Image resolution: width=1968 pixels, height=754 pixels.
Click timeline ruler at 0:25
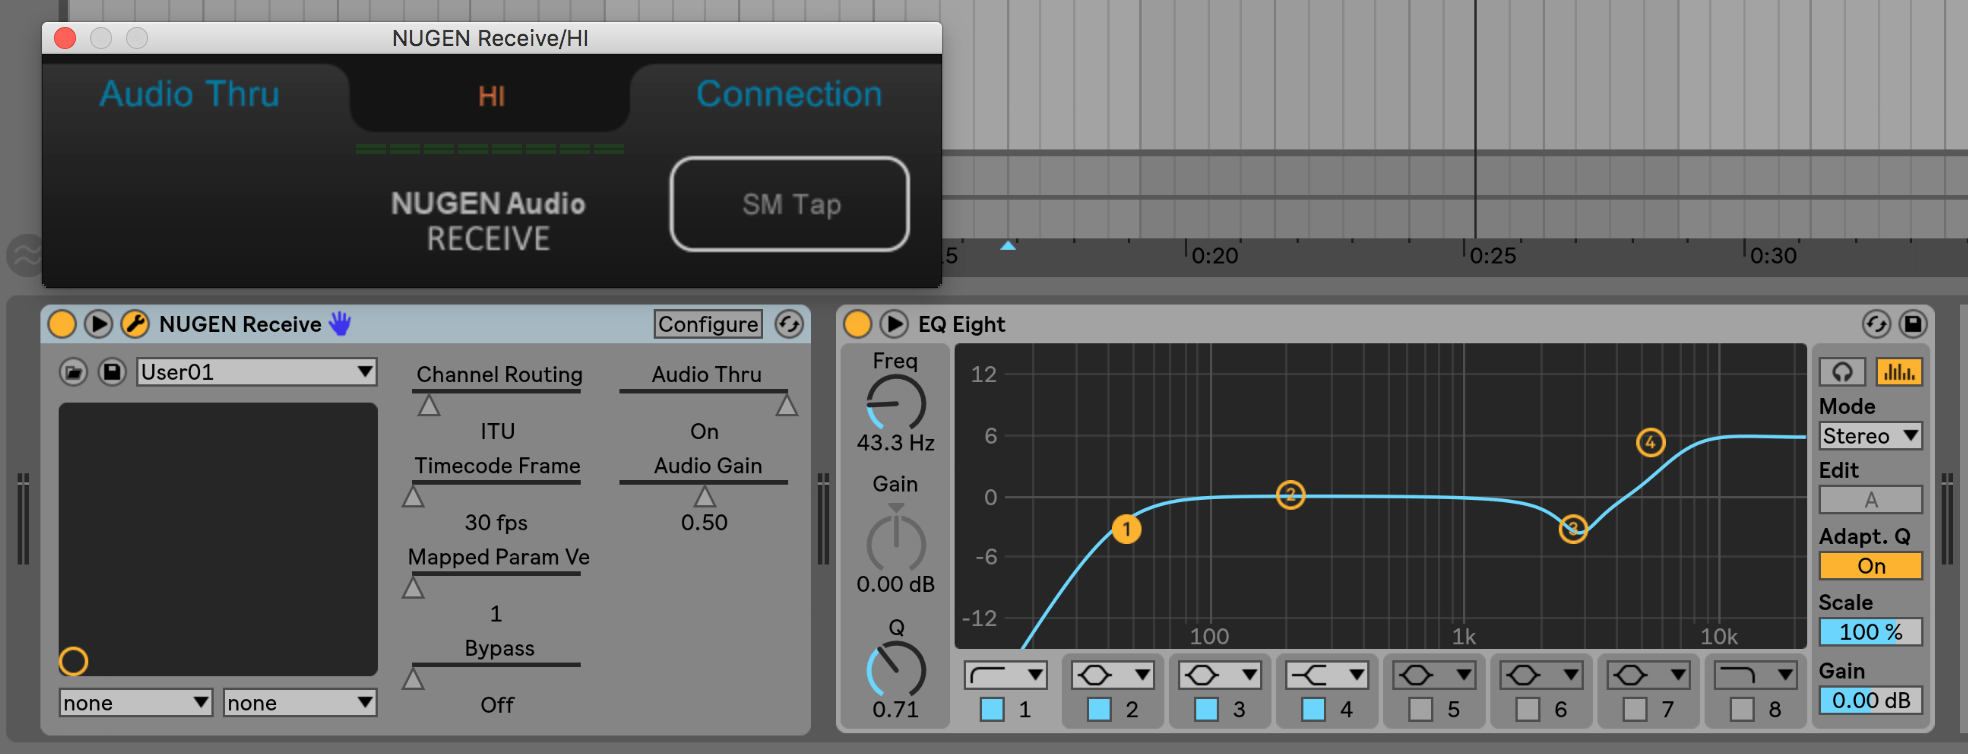coord(1493,256)
